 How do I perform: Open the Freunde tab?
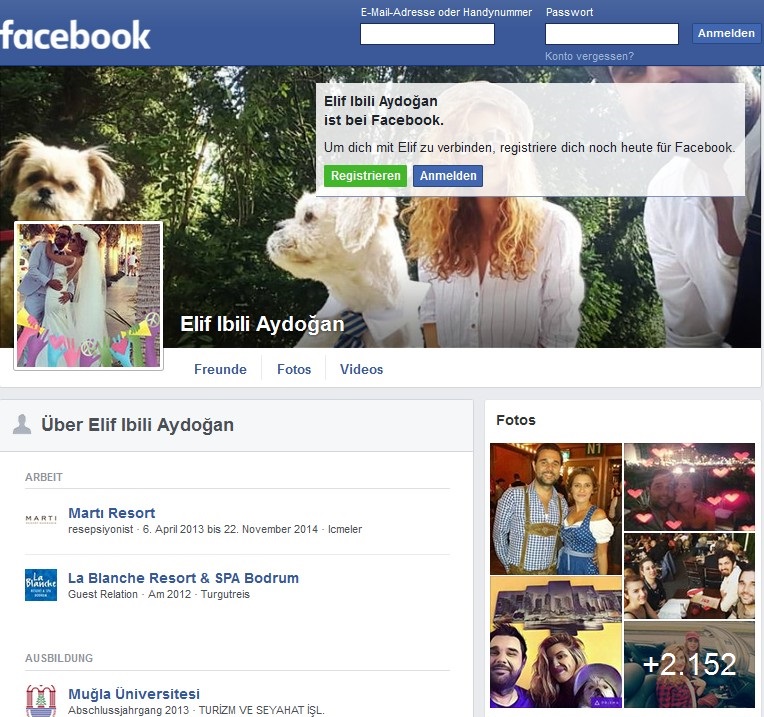220,369
